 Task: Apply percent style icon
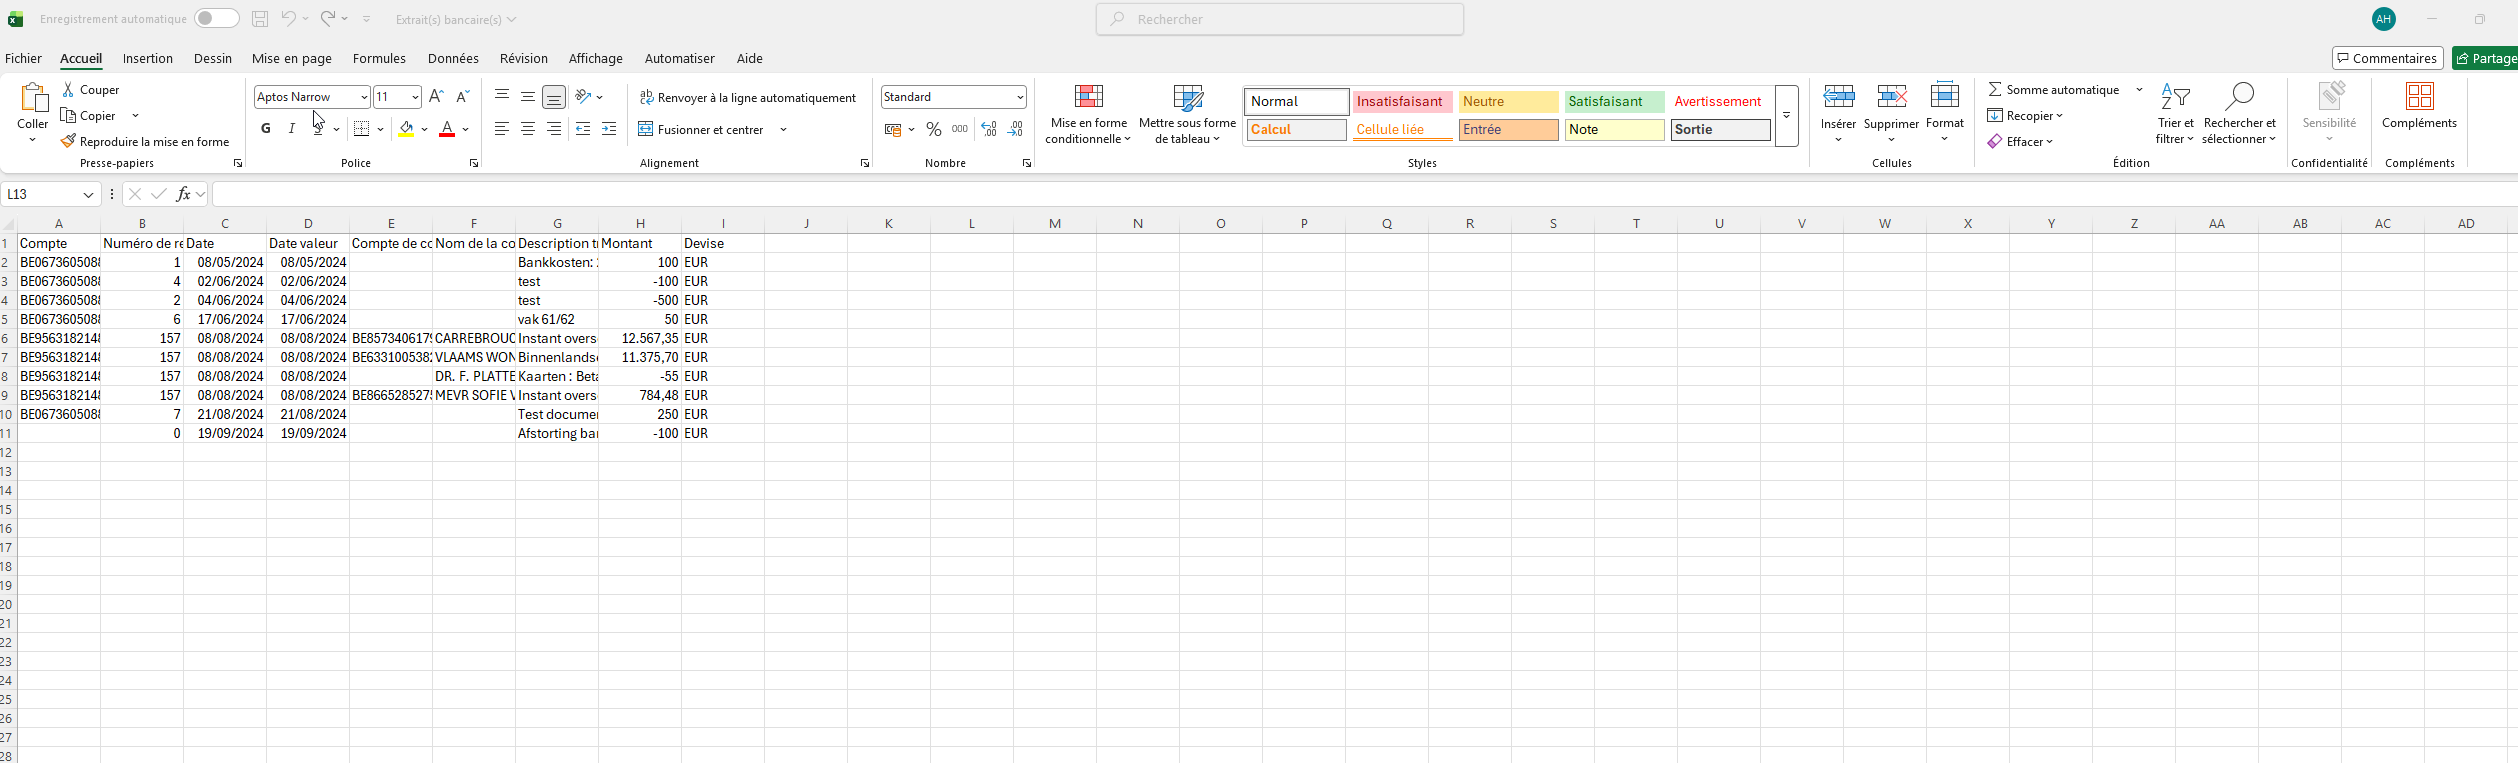click(x=934, y=129)
